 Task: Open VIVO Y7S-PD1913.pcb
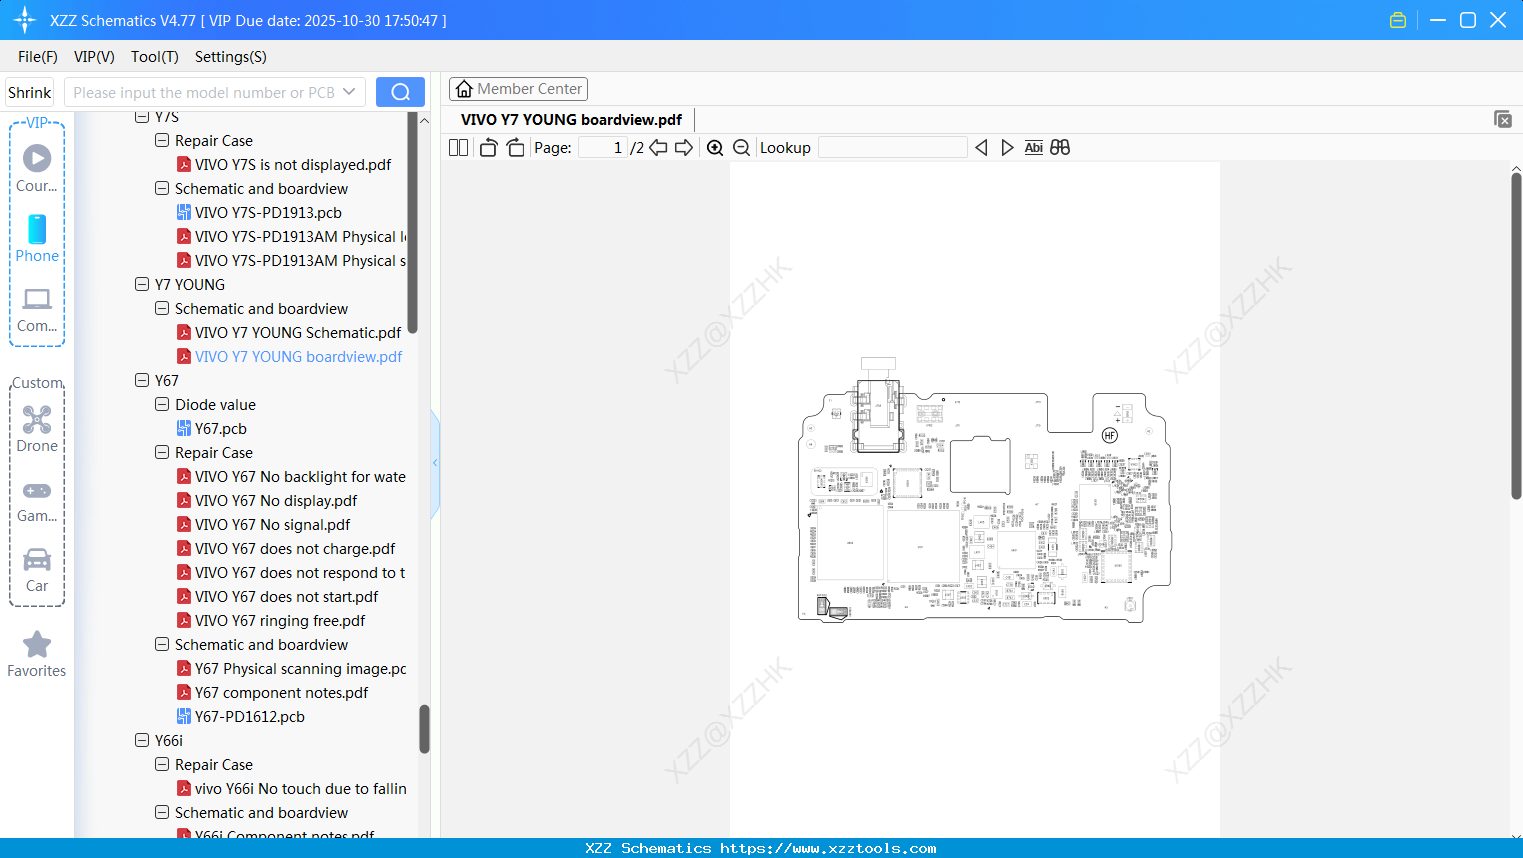268,213
